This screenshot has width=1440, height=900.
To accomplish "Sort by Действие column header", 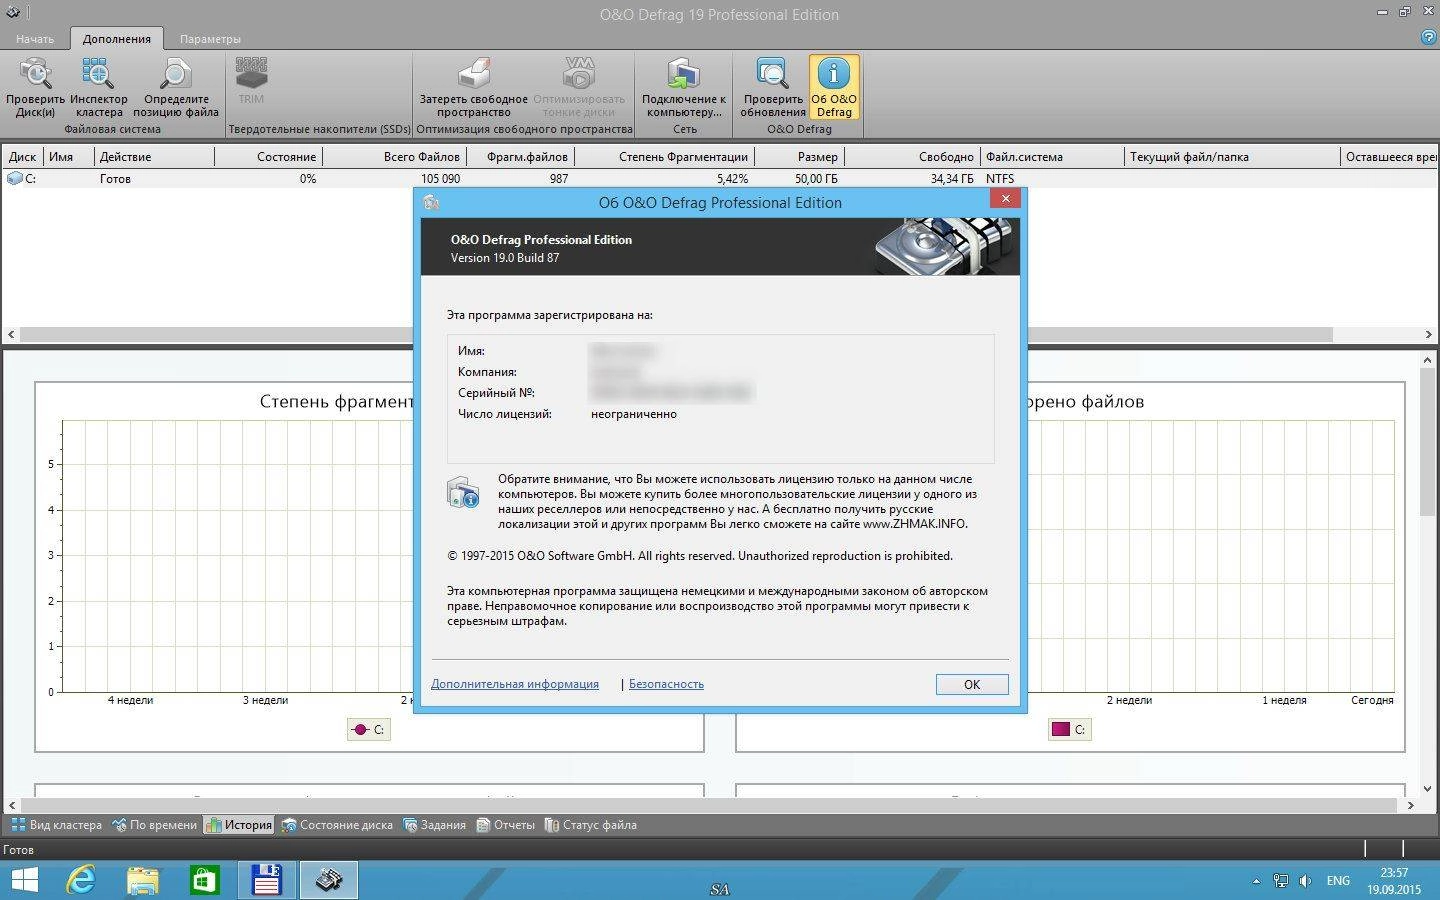I will coord(154,157).
